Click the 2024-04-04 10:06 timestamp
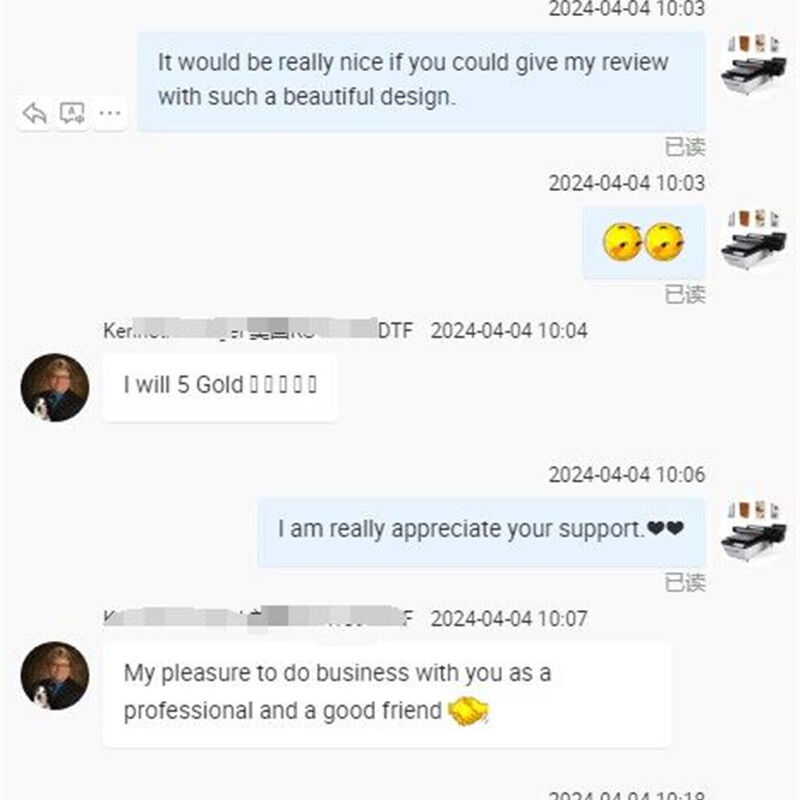The width and height of the screenshot is (800, 800). coord(627,474)
